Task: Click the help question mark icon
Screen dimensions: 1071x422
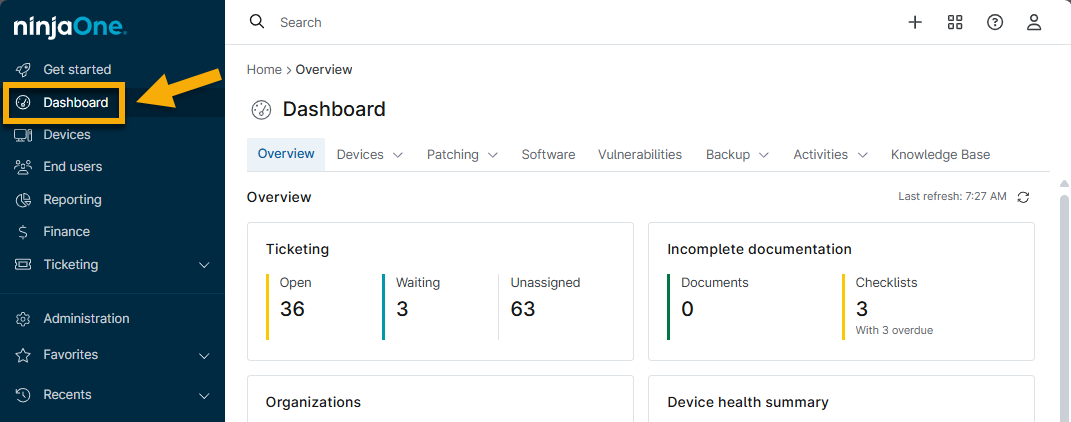Action: pyautogui.click(x=995, y=22)
